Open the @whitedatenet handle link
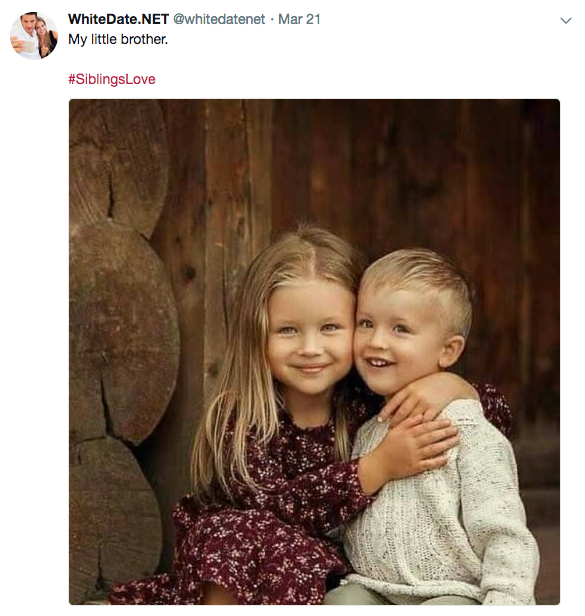The height and width of the screenshot is (616, 585). coord(219,19)
